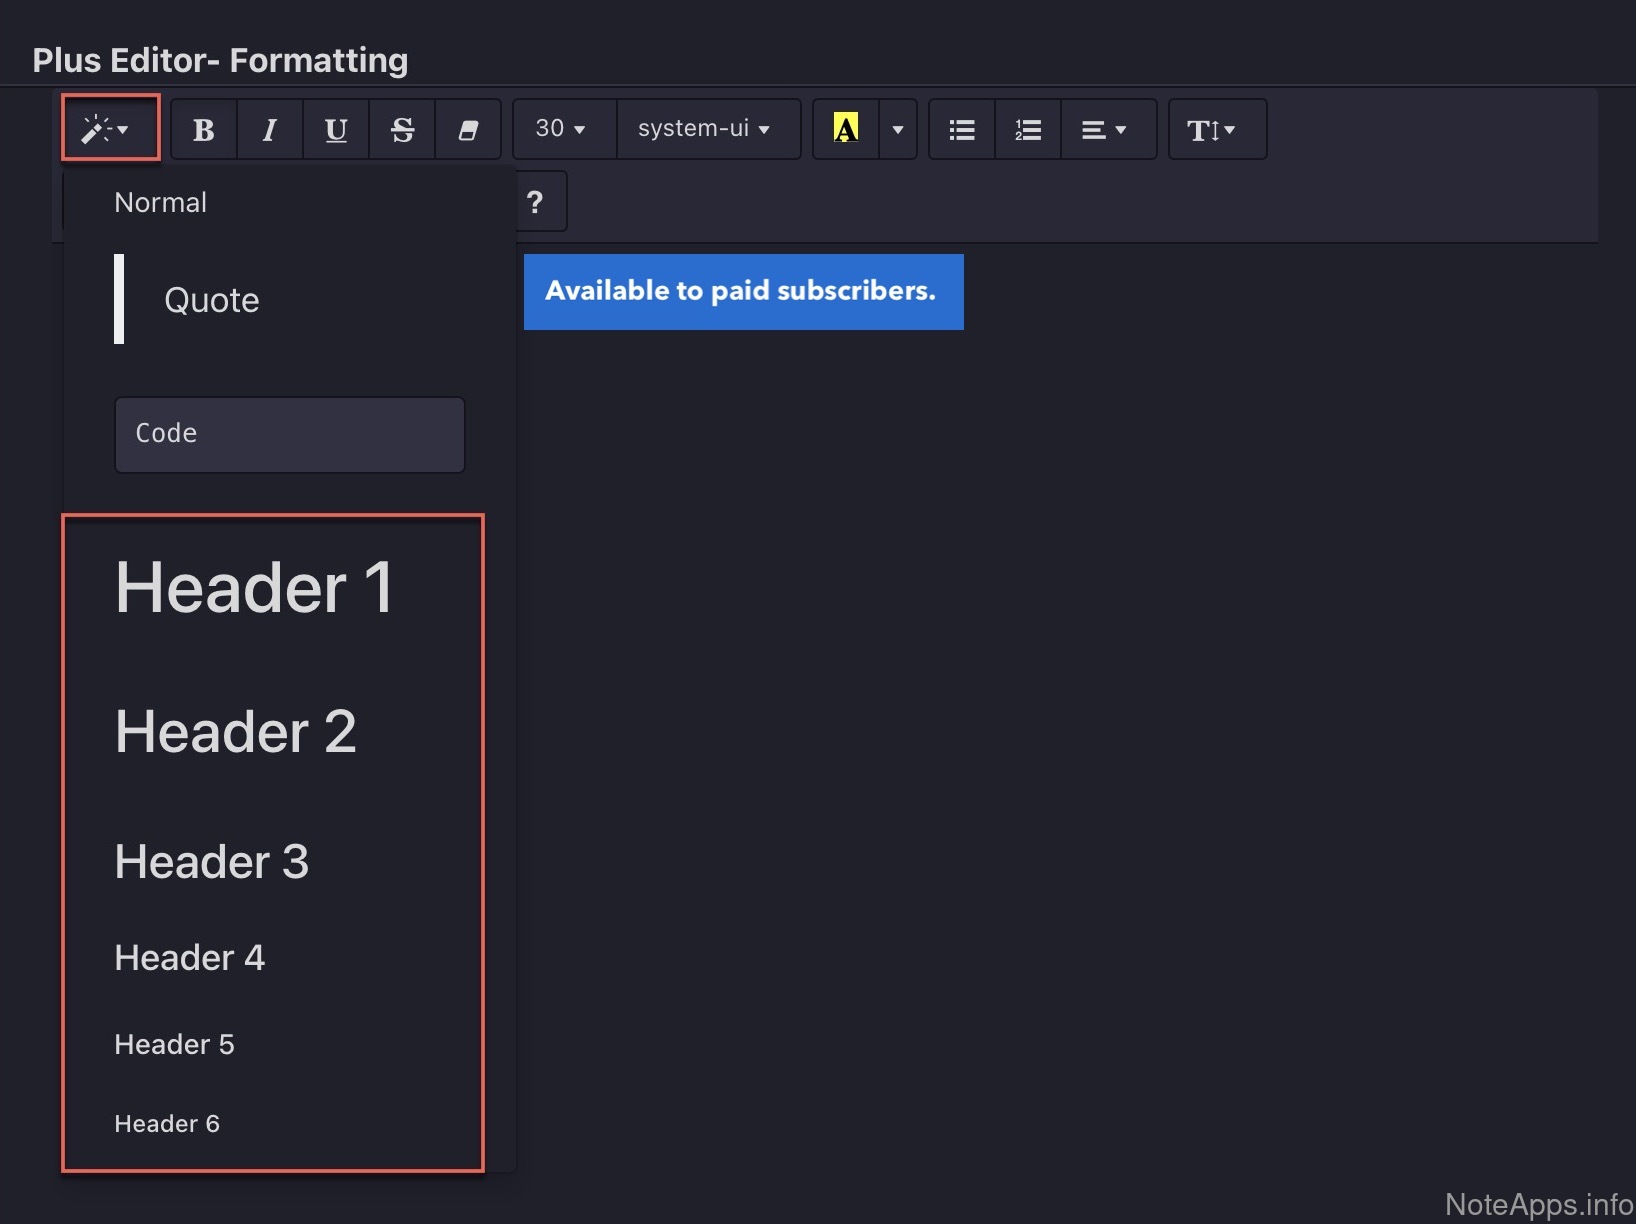The width and height of the screenshot is (1636, 1224).
Task: Open the font size 30 dropdown
Action: (x=562, y=129)
